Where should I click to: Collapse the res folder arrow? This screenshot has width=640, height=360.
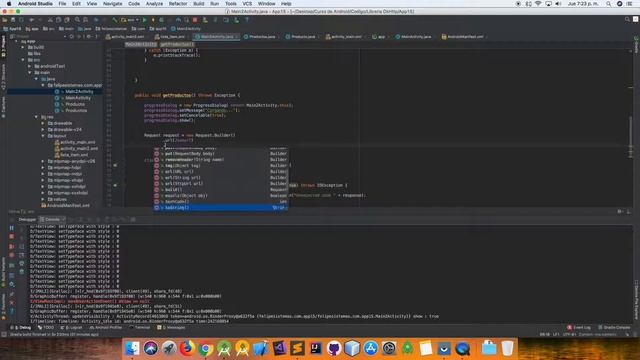(x=36, y=117)
